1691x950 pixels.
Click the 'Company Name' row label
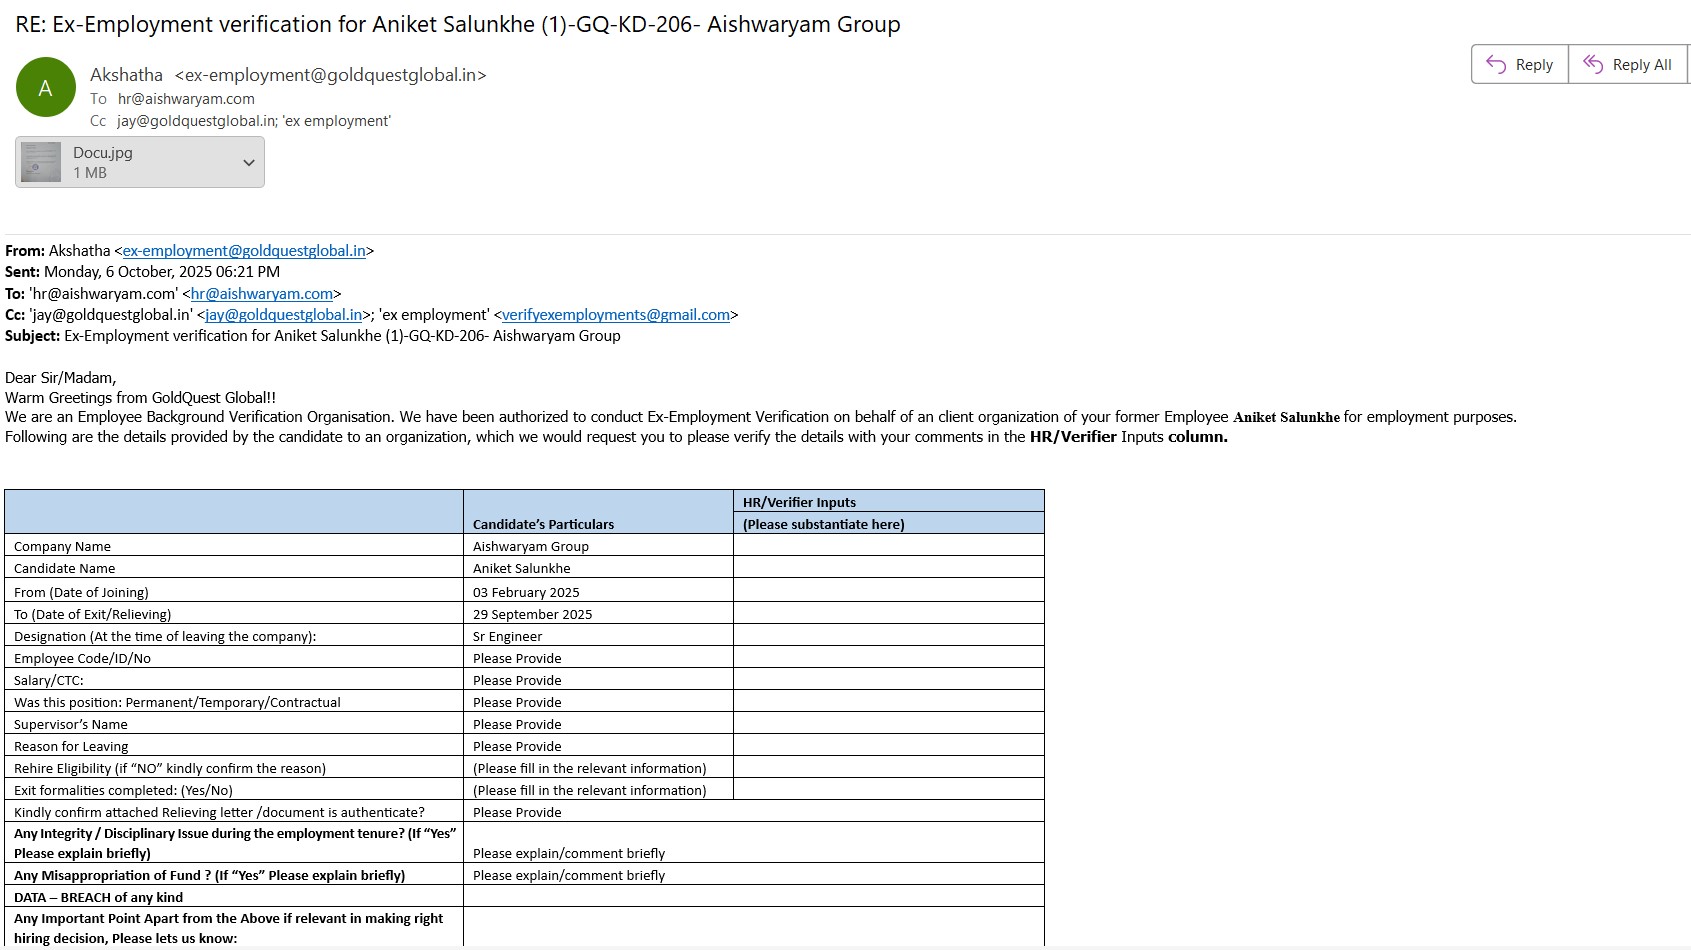tap(62, 547)
